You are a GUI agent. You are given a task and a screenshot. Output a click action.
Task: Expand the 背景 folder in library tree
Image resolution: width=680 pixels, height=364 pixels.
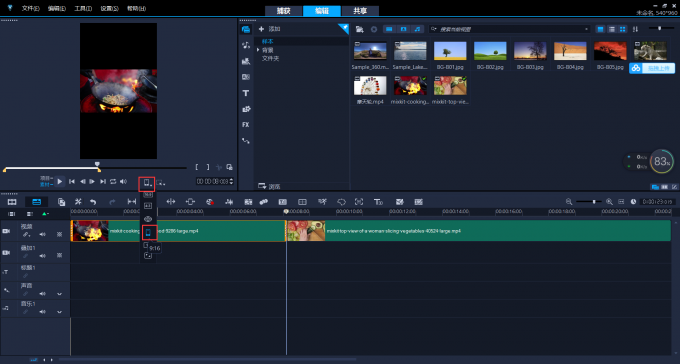pos(258,50)
